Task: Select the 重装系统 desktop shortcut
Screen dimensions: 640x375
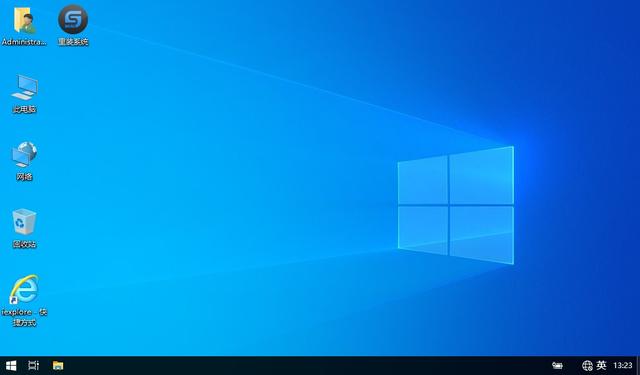Action: [73, 25]
